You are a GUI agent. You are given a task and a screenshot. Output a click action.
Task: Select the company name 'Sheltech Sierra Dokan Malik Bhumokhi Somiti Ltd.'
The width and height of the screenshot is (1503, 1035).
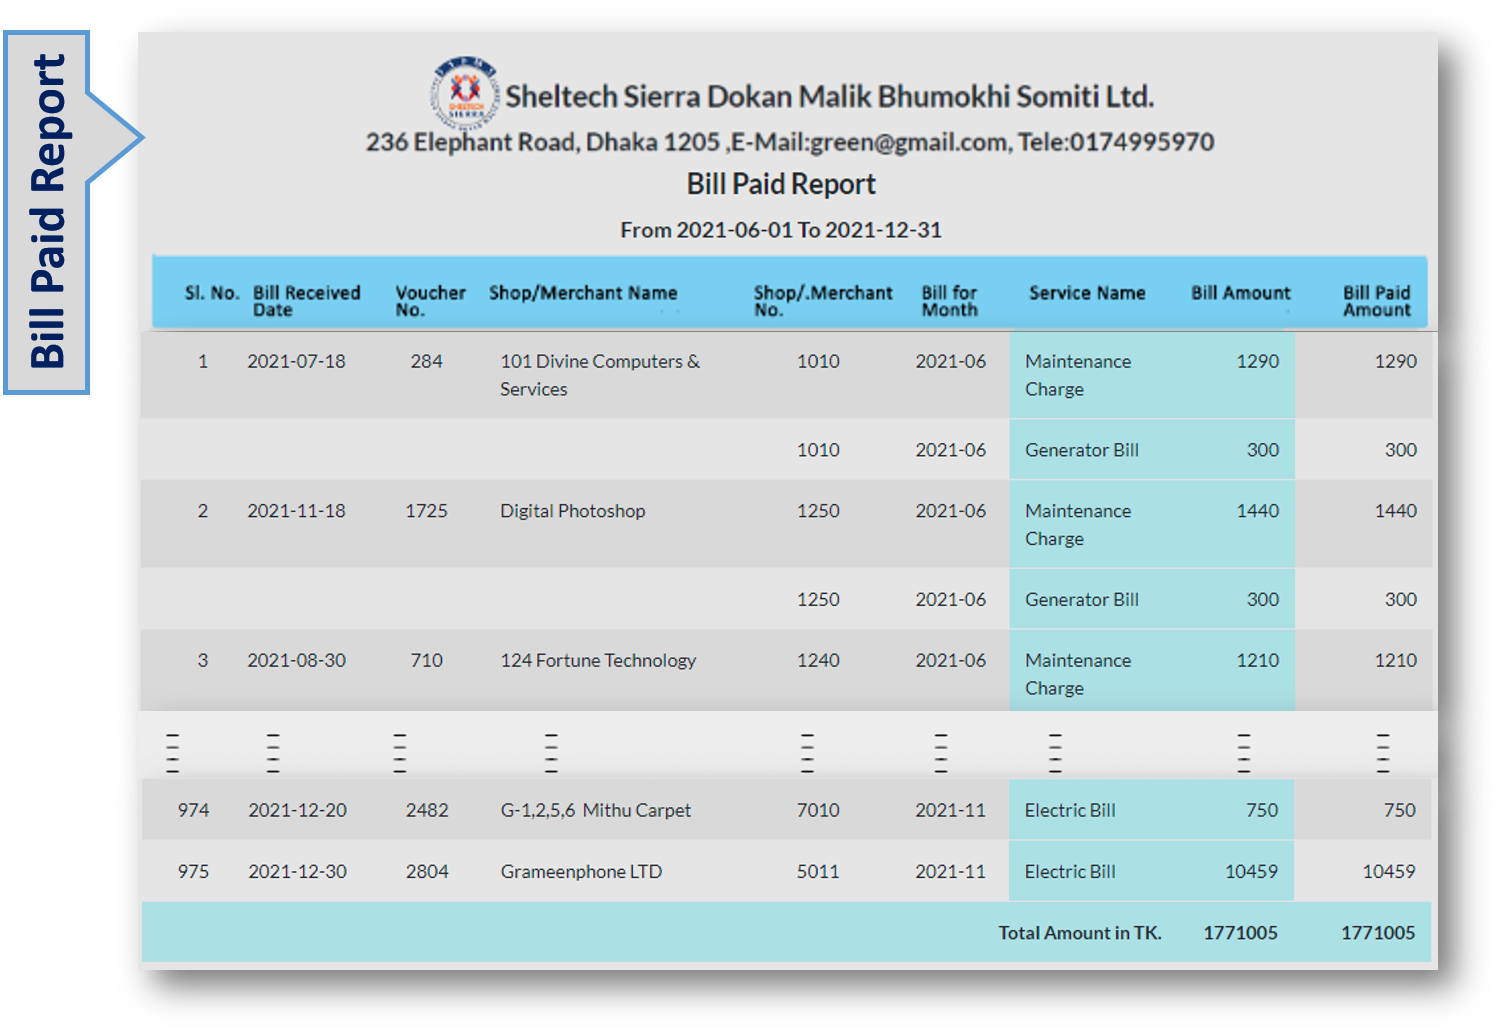[x=829, y=97]
